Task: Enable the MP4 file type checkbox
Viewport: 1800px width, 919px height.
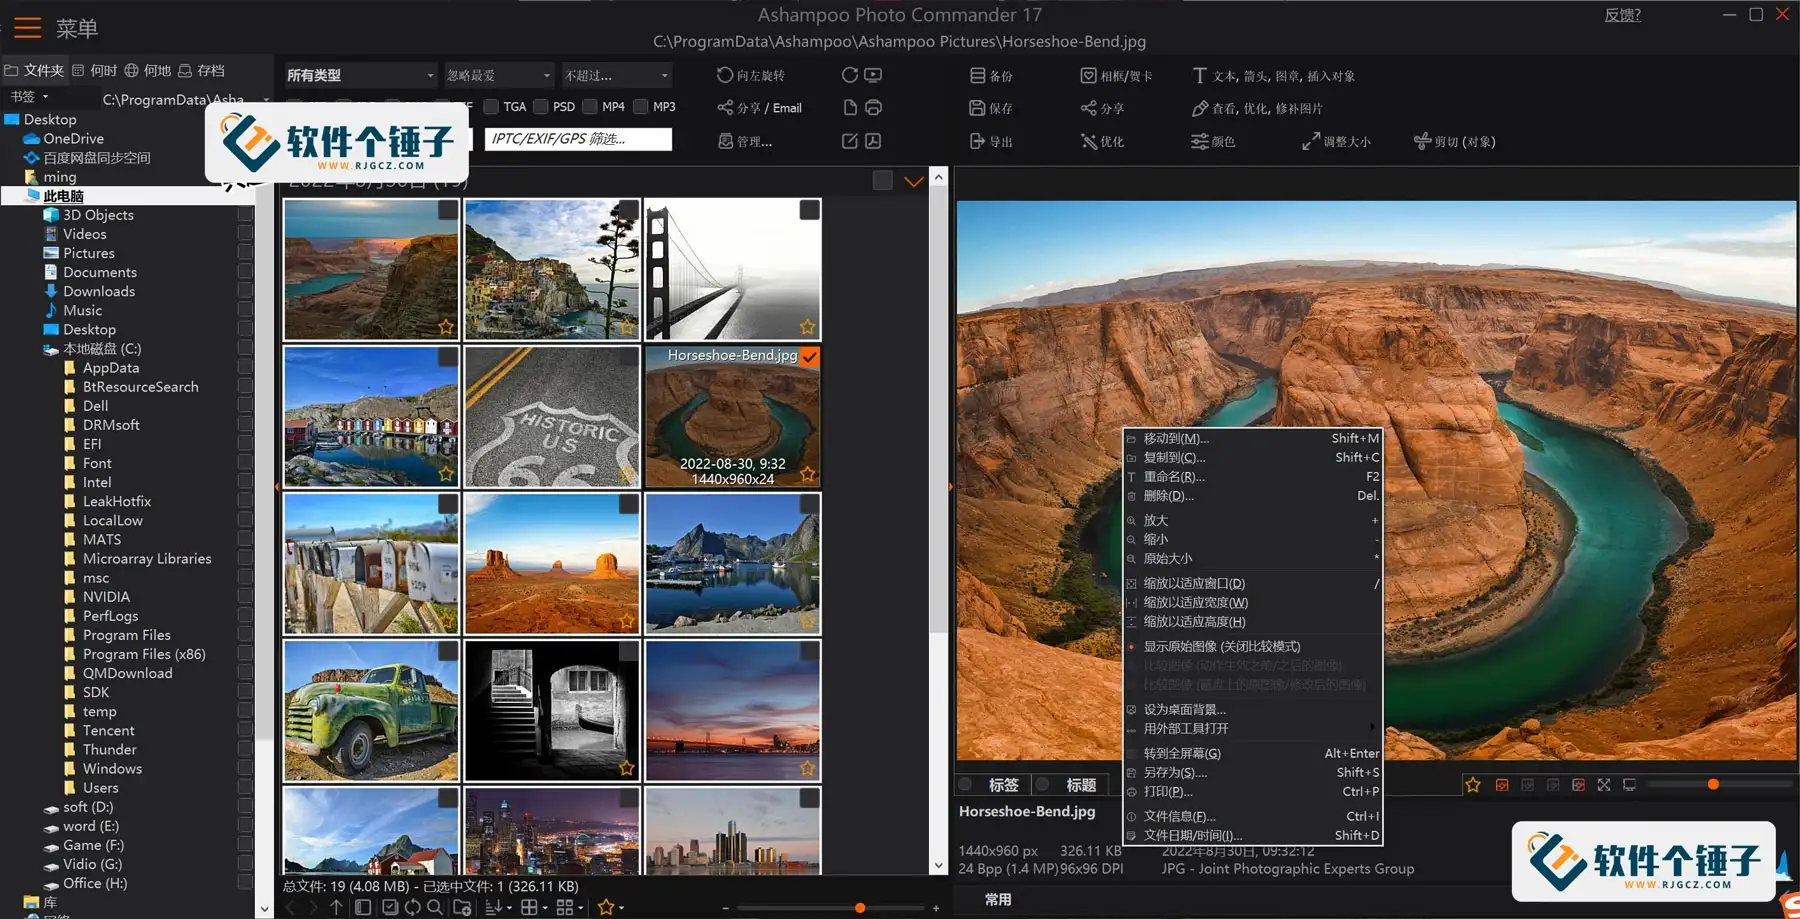Action: (590, 106)
